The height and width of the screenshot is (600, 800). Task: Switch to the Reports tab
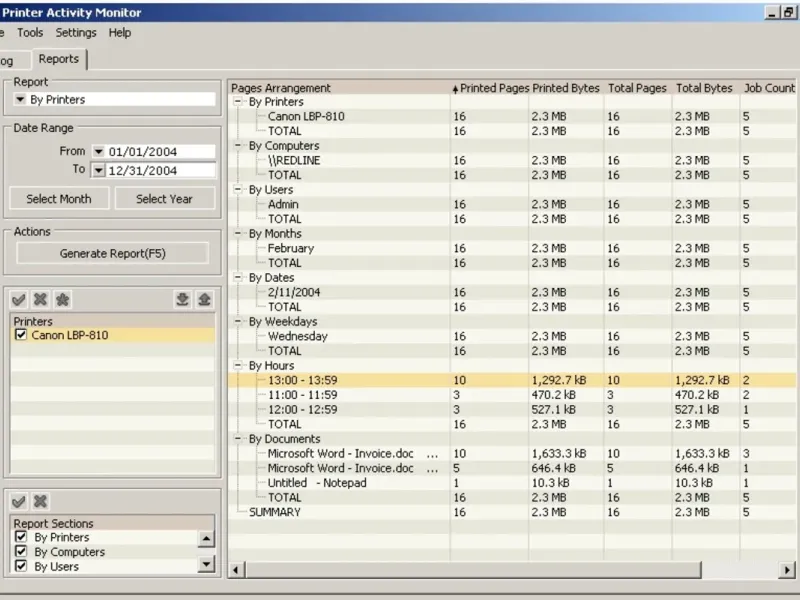(x=59, y=60)
